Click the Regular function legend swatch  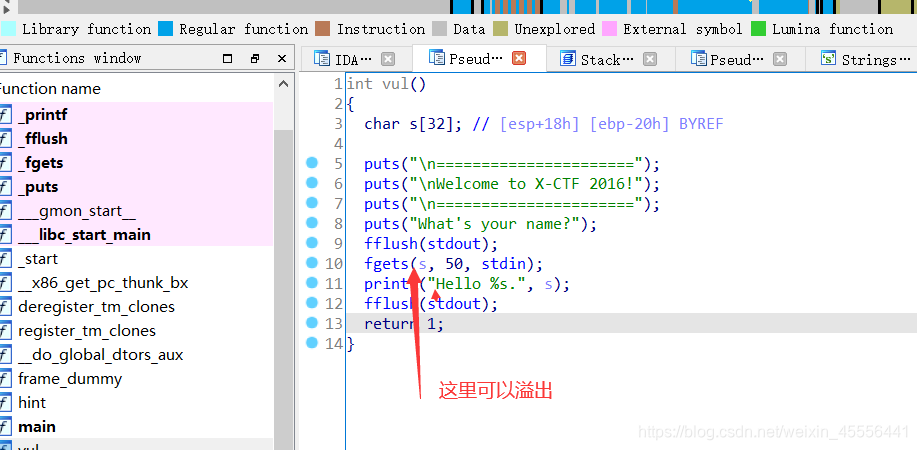point(166,29)
